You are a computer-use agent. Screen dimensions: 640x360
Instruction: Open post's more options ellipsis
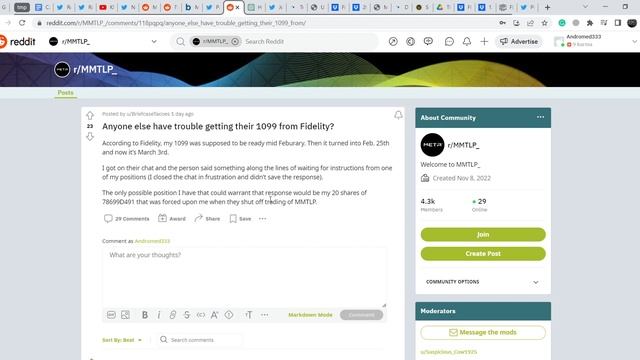click(x=262, y=219)
